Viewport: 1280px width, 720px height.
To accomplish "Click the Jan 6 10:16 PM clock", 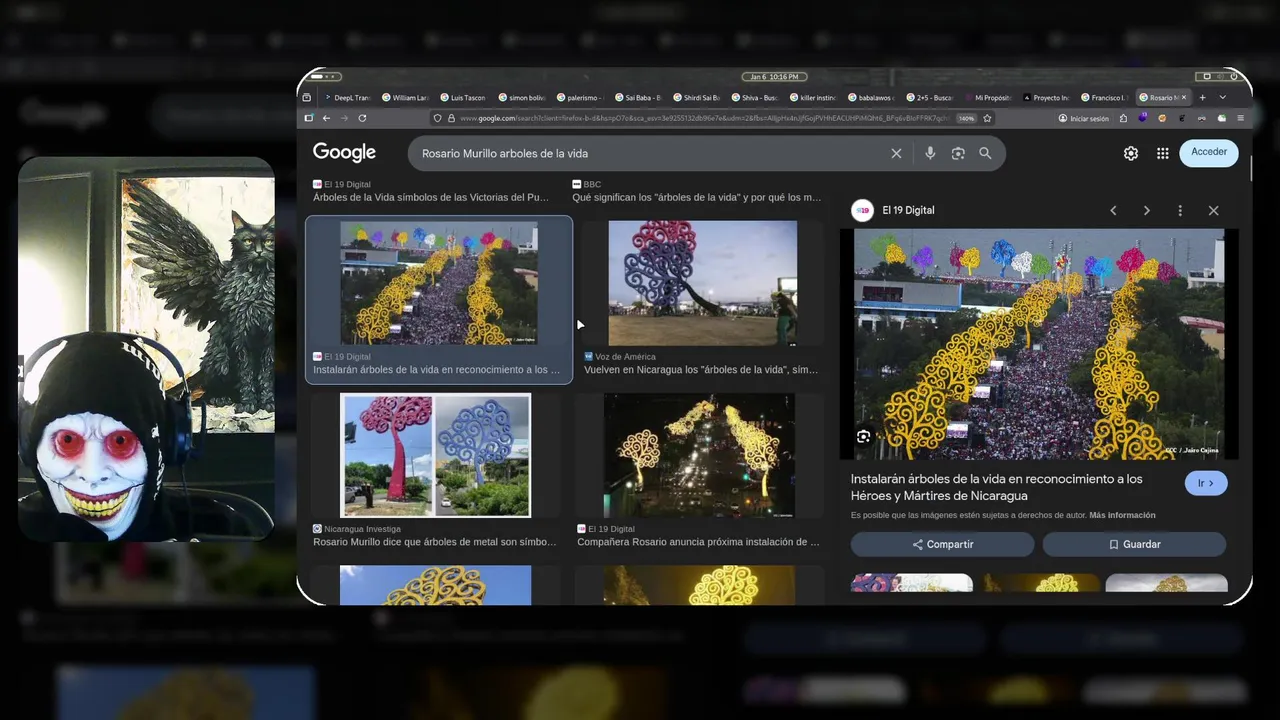I will point(775,77).
